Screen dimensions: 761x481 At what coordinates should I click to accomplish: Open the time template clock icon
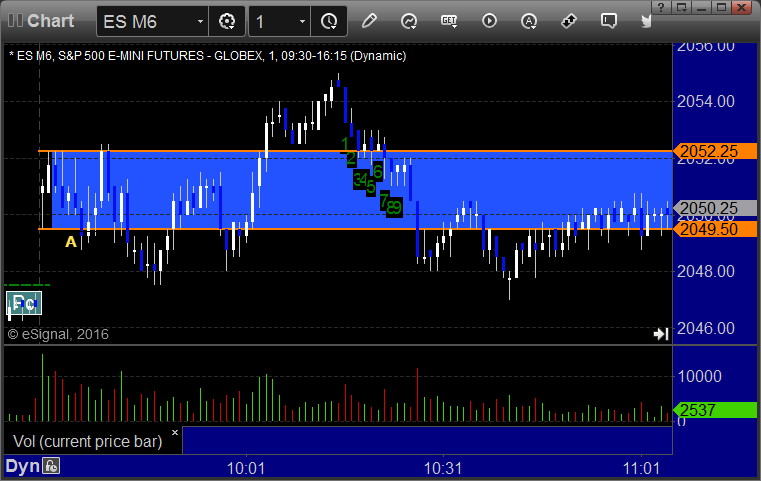(329, 21)
